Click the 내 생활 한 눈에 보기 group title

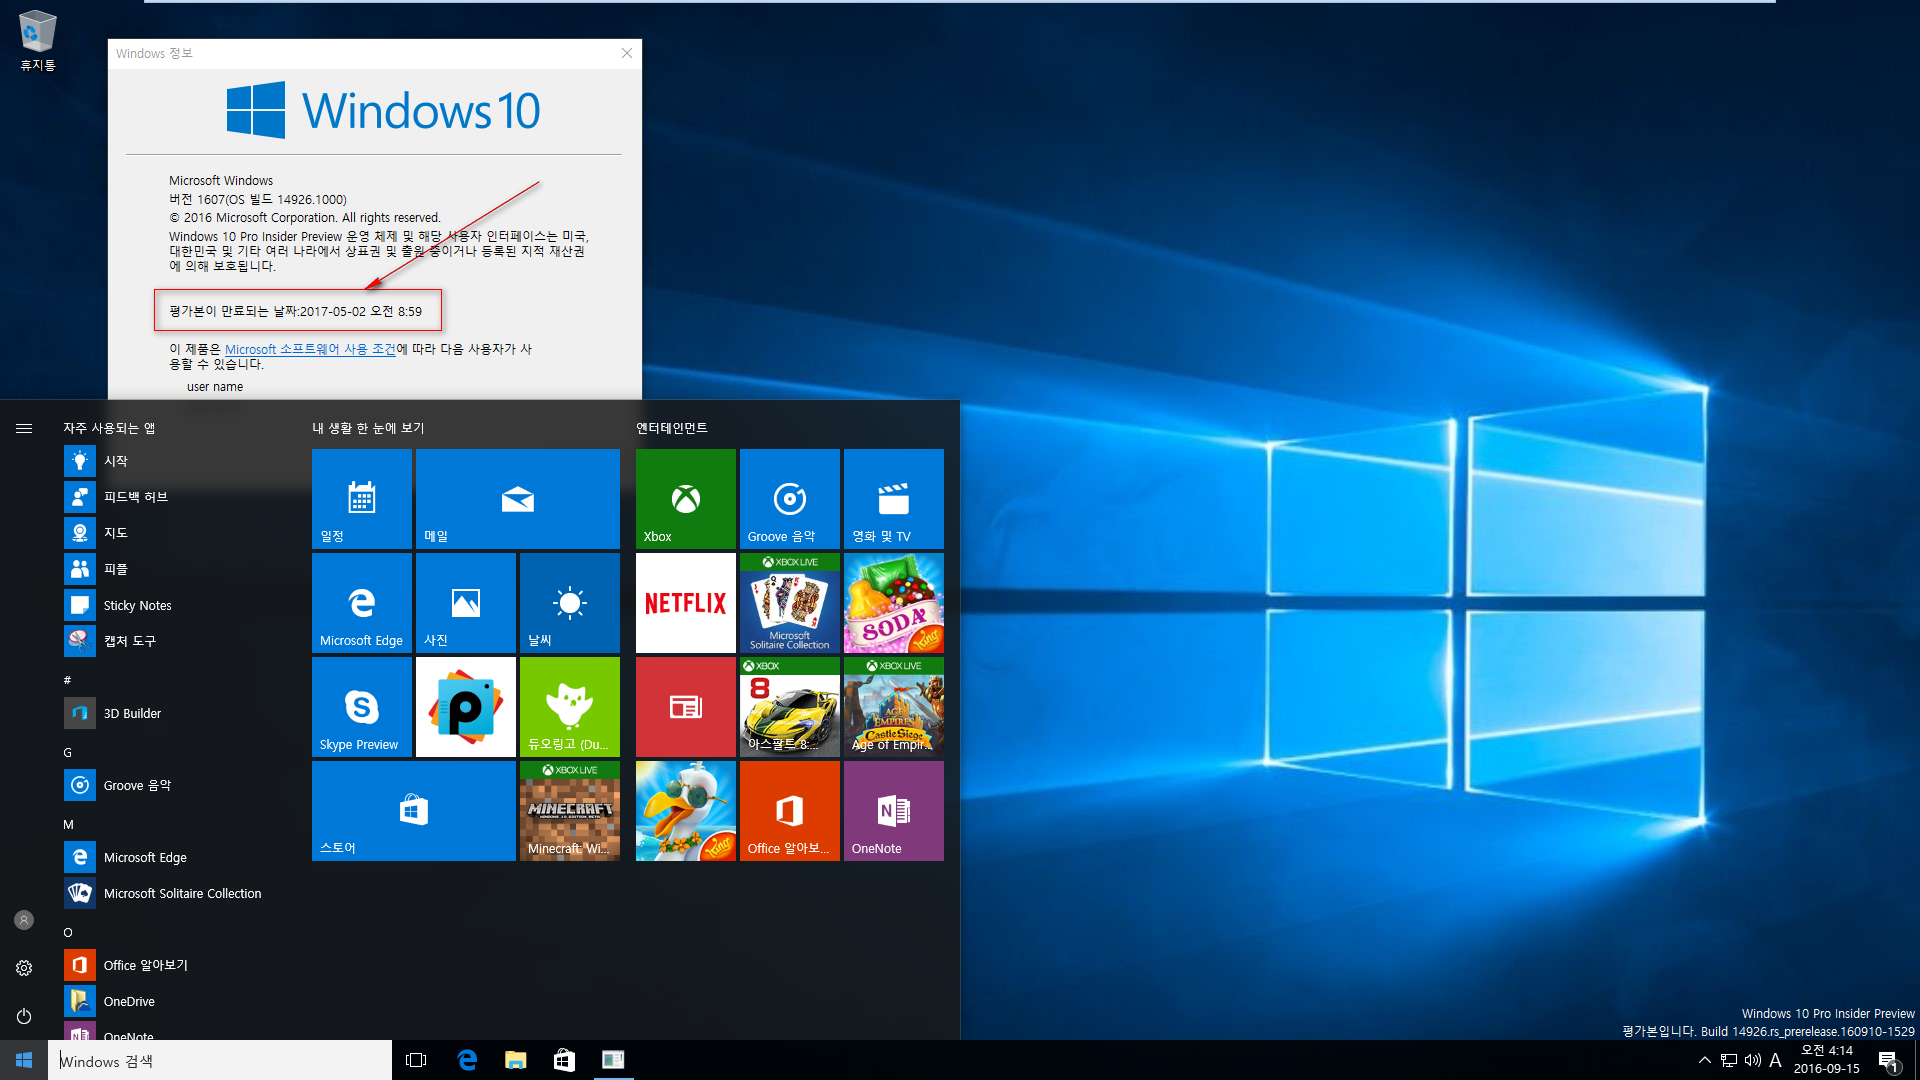click(x=368, y=428)
